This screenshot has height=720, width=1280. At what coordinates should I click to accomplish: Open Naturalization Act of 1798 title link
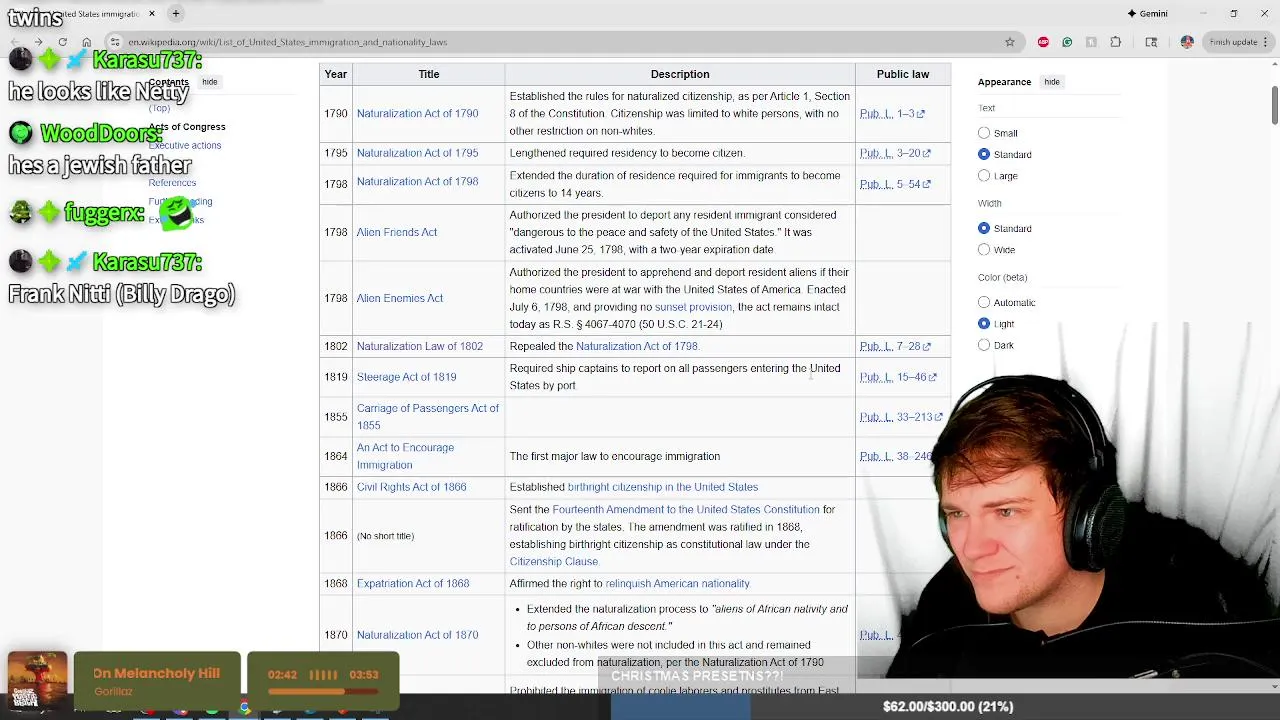point(417,181)
